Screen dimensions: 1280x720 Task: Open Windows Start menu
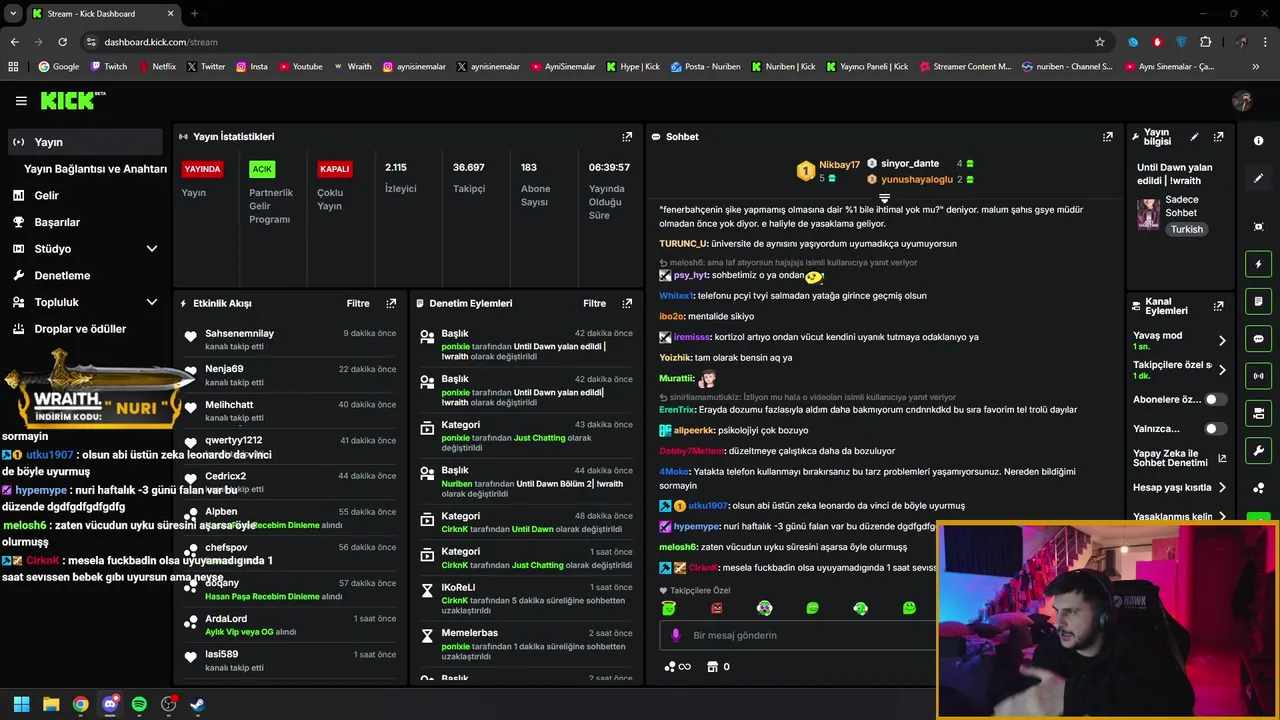[x=22, y=704]
